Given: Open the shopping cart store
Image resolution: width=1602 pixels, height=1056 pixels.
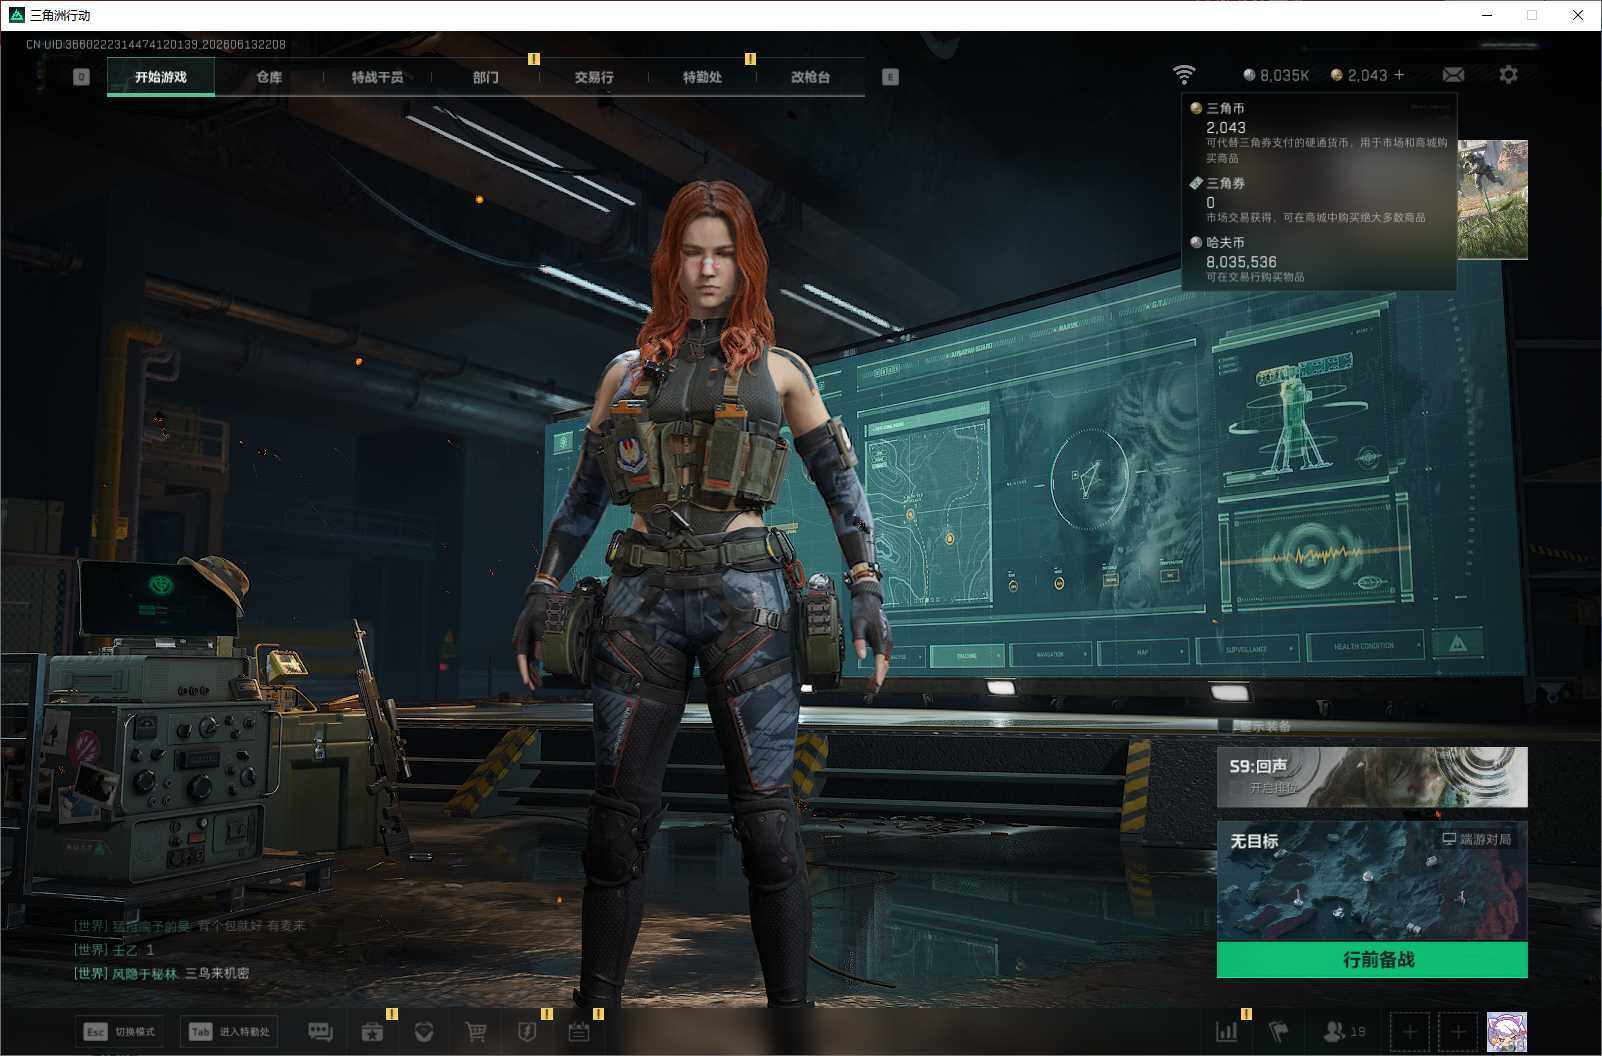Looking at the screenshot, I should (x=476, y=1031).
